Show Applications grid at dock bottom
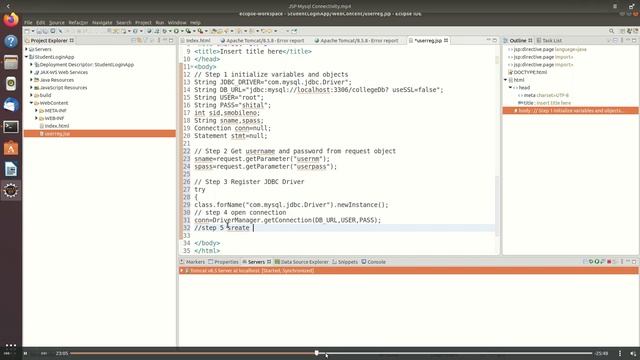 [x=11, y=345]
